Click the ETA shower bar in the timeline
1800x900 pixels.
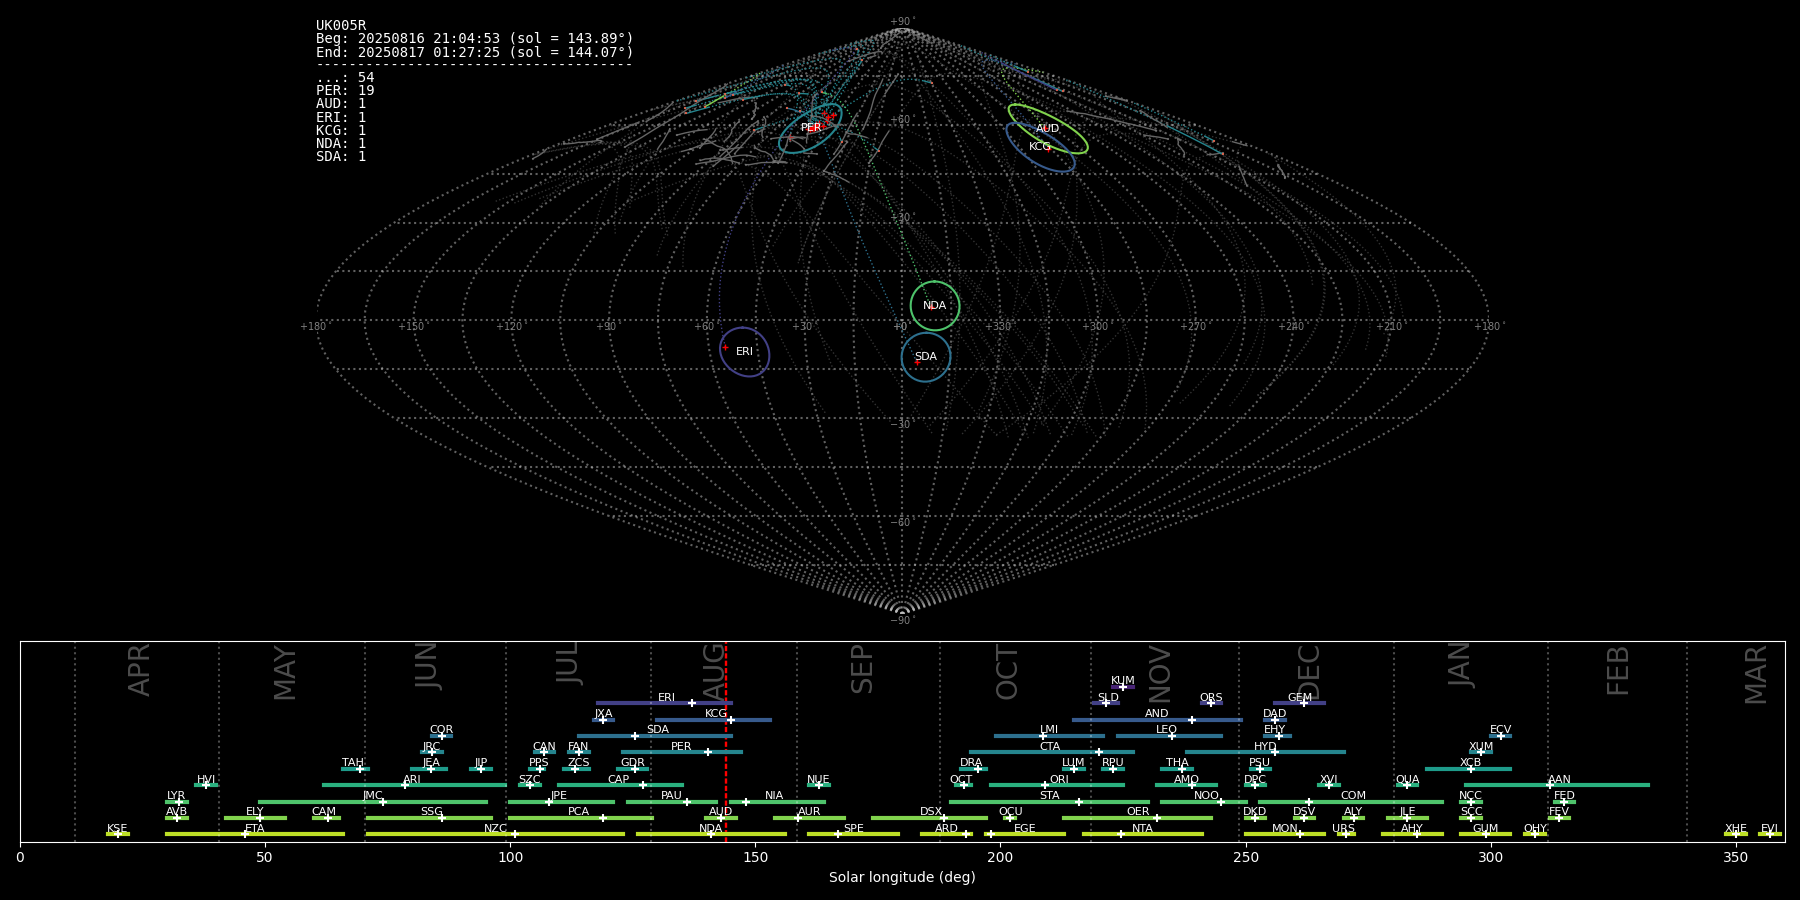click(x=255, y=834)
